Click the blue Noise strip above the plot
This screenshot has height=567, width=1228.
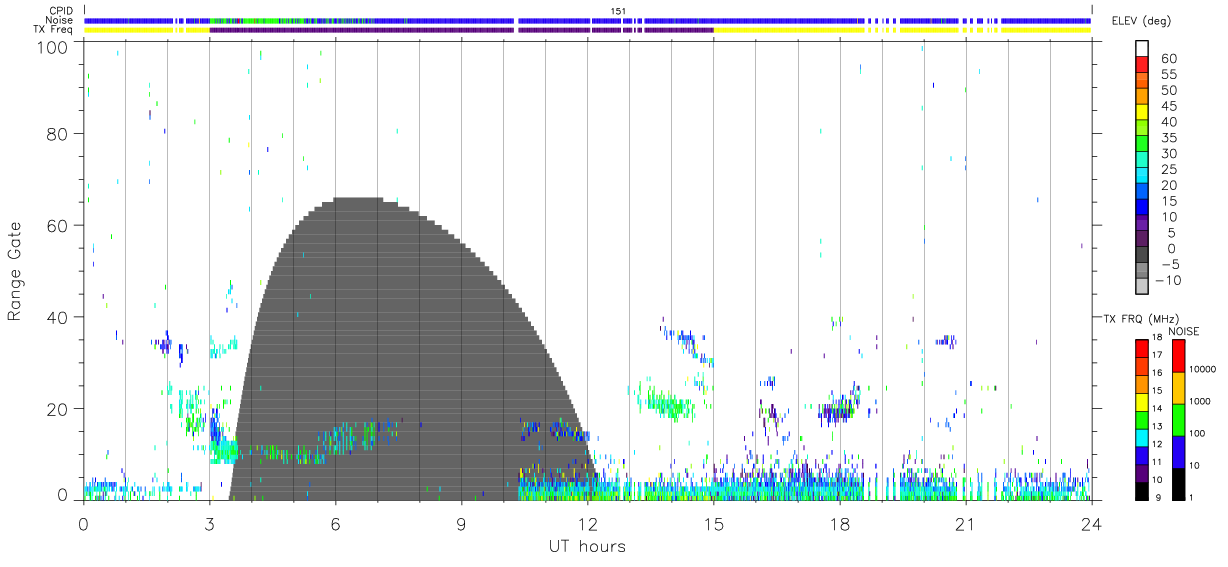click(588, 20)
